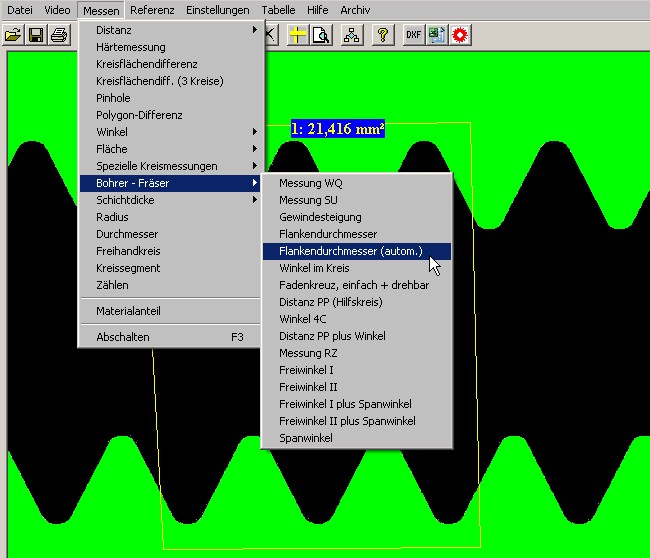Image resolution: width=650 pixels, height=558 pixels.
Task: Click the open file folder icon
Action: [13, 35]
